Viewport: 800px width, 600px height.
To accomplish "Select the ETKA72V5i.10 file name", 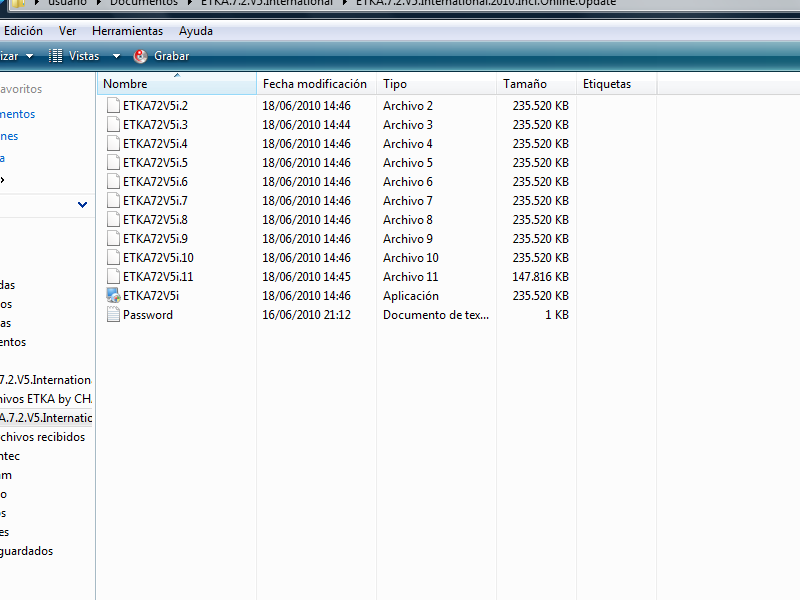I will (158, 258).
